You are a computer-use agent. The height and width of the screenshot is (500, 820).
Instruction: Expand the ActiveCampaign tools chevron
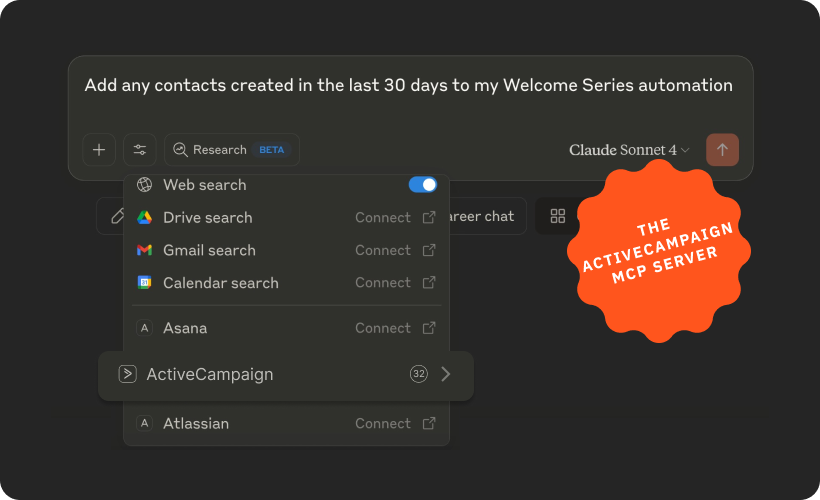pyautogui.click(x=446, y=375)
